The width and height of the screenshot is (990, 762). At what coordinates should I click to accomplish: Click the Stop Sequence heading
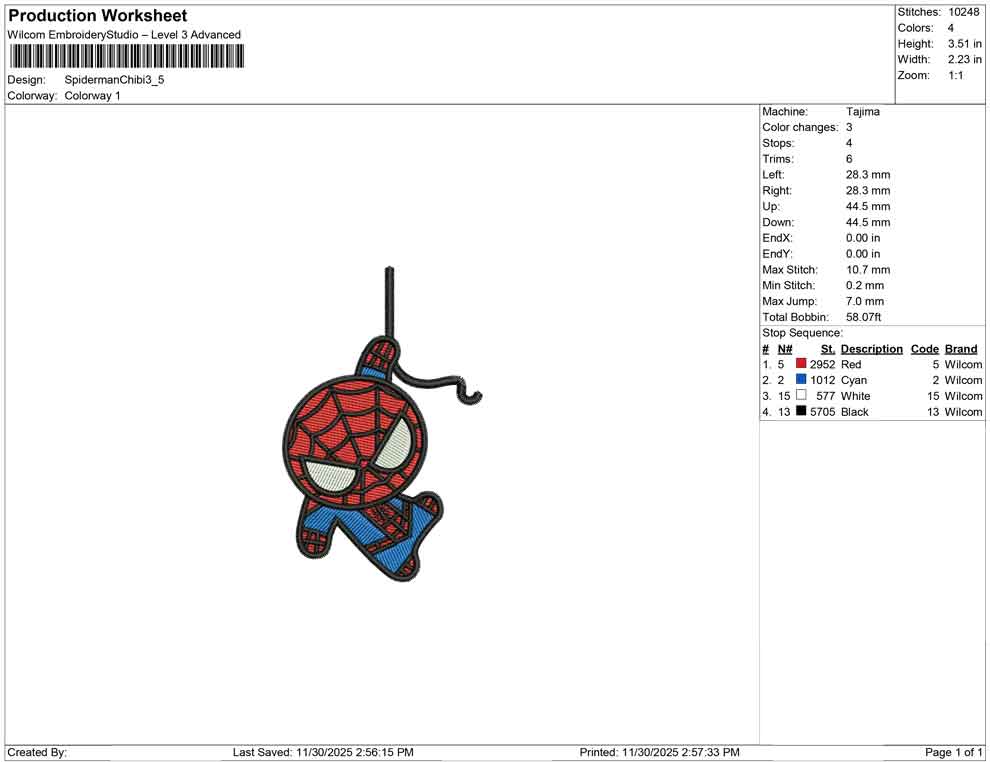coord(800,332)
